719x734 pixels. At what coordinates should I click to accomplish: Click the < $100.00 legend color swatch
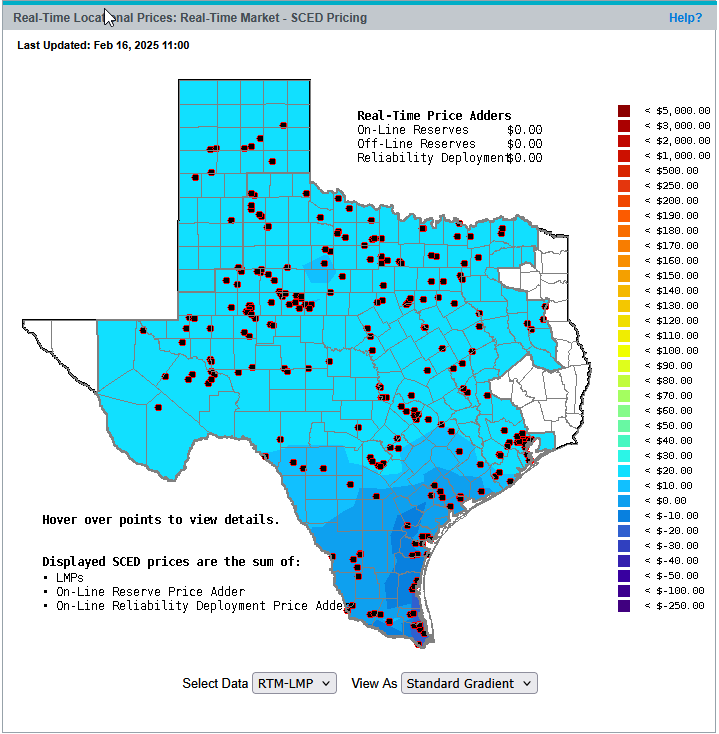coord(624,351)
